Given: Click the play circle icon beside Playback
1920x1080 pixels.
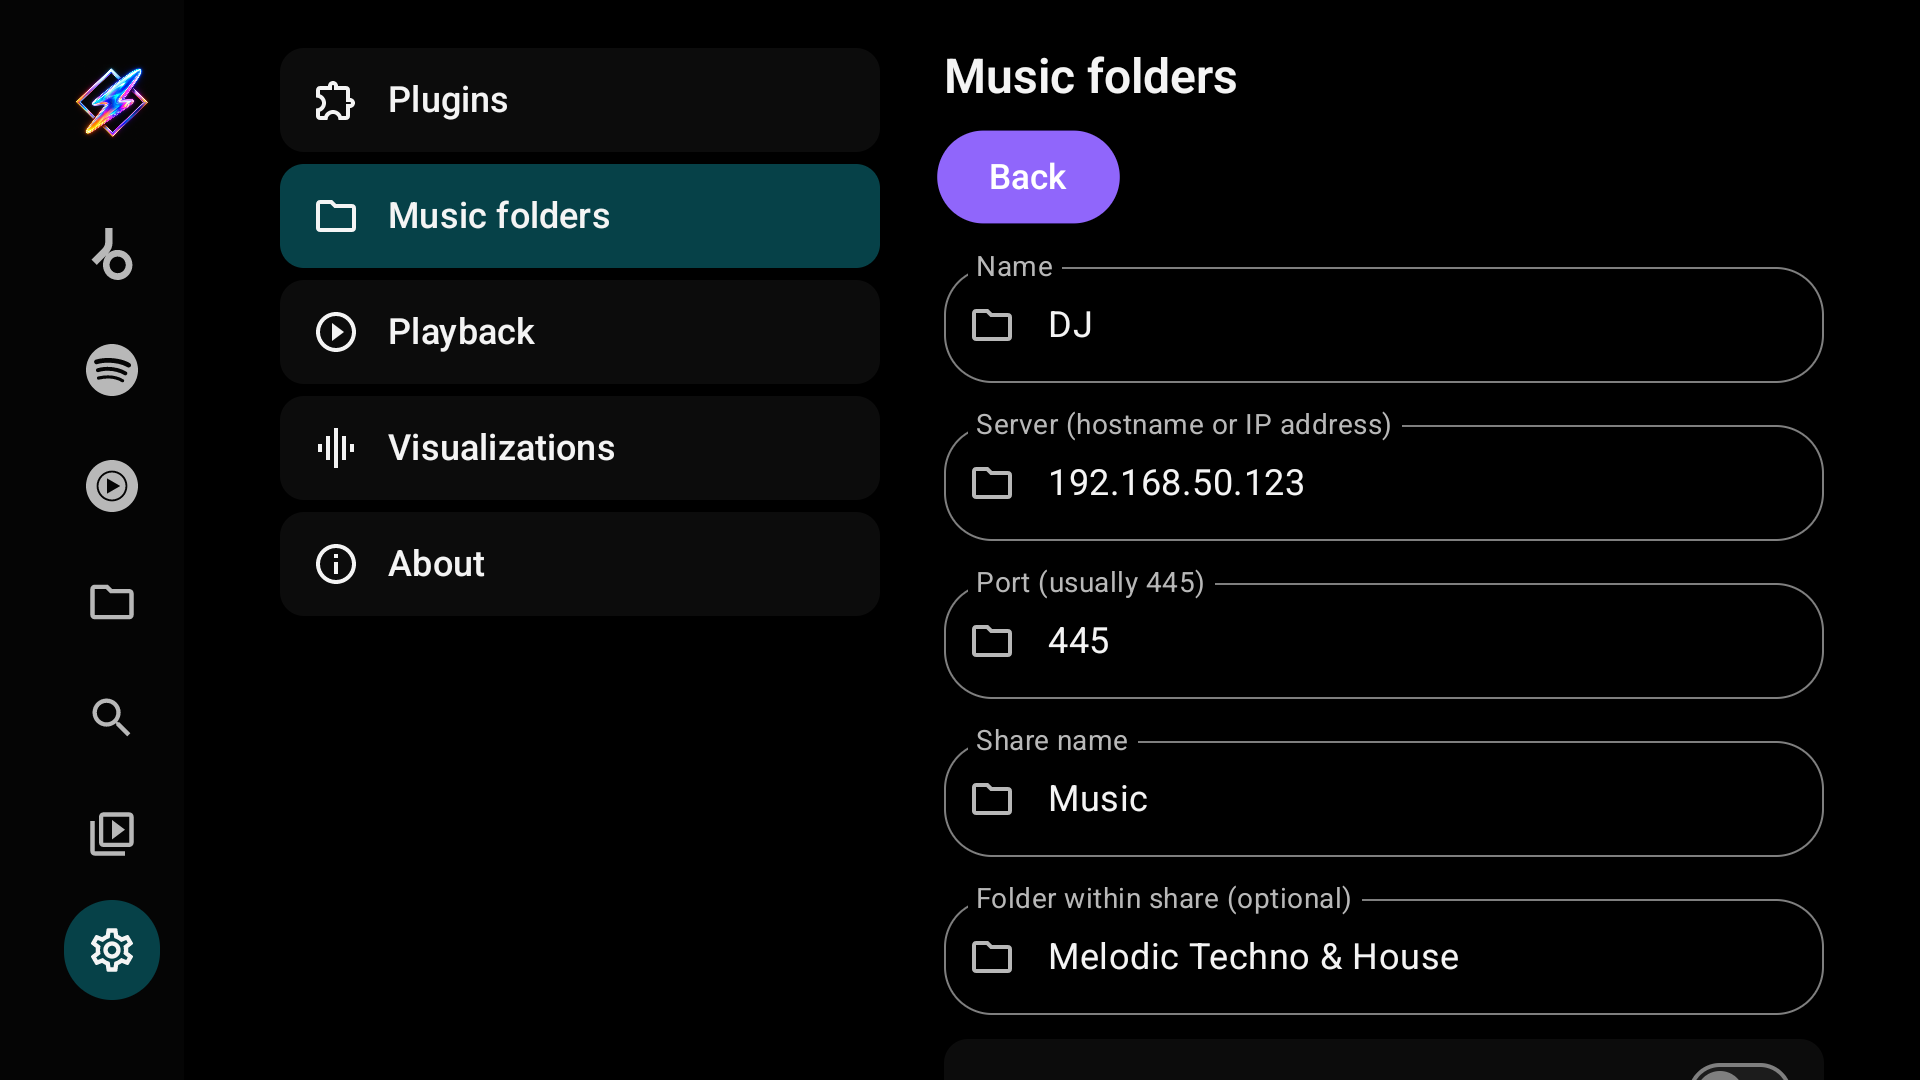Looking at the screenshot, I should pyautogui.click(x=335, y=332).
